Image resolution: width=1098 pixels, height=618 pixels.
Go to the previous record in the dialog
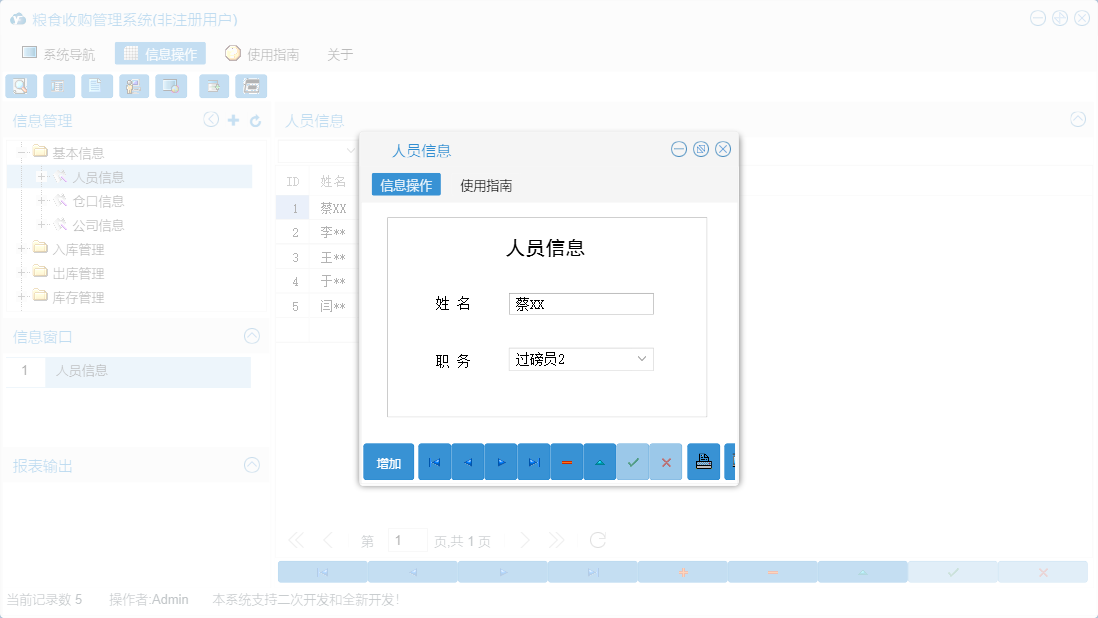click(x=467, y=461)
